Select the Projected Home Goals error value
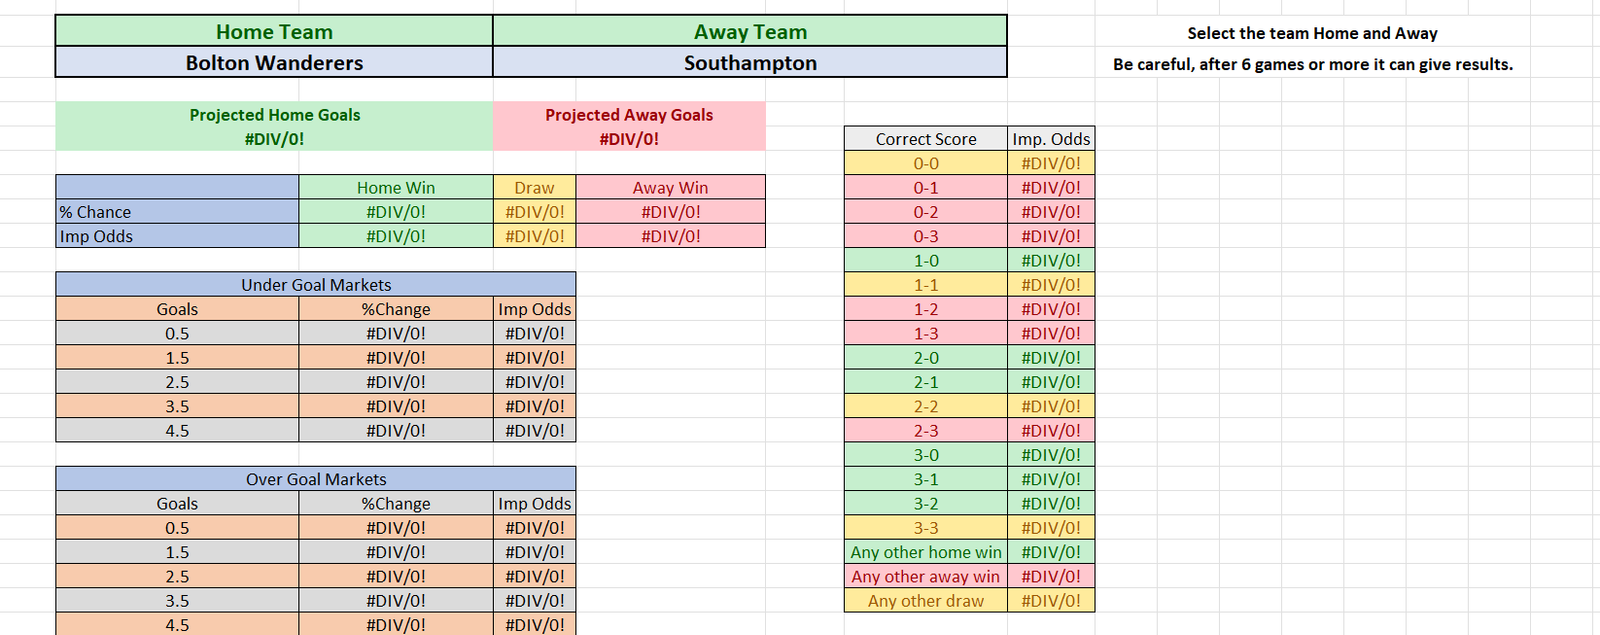Image resolution: width=1600 pixels, height=635 pixels. [274, 139]
